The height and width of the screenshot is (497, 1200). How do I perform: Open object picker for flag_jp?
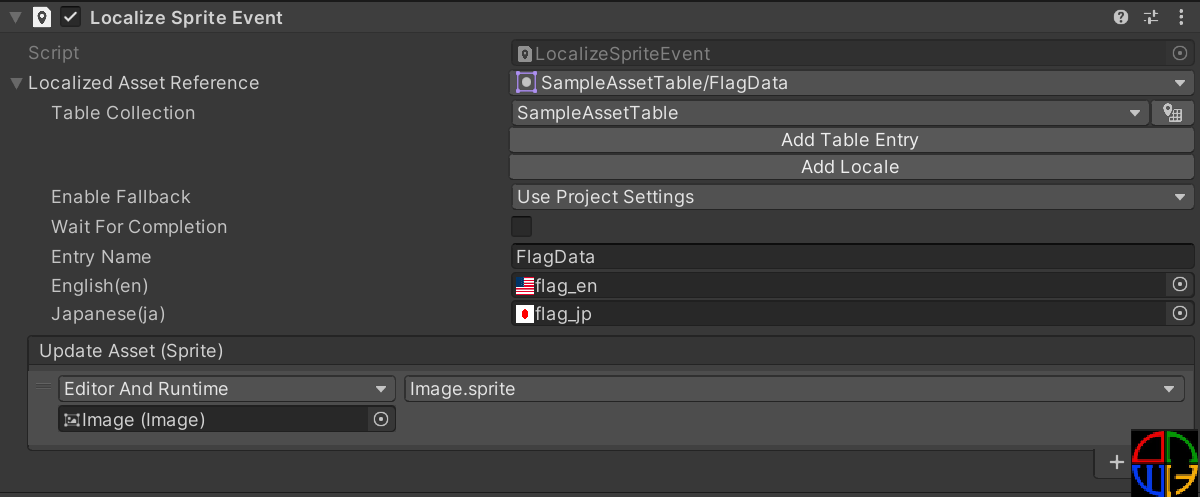[1180, 314]
